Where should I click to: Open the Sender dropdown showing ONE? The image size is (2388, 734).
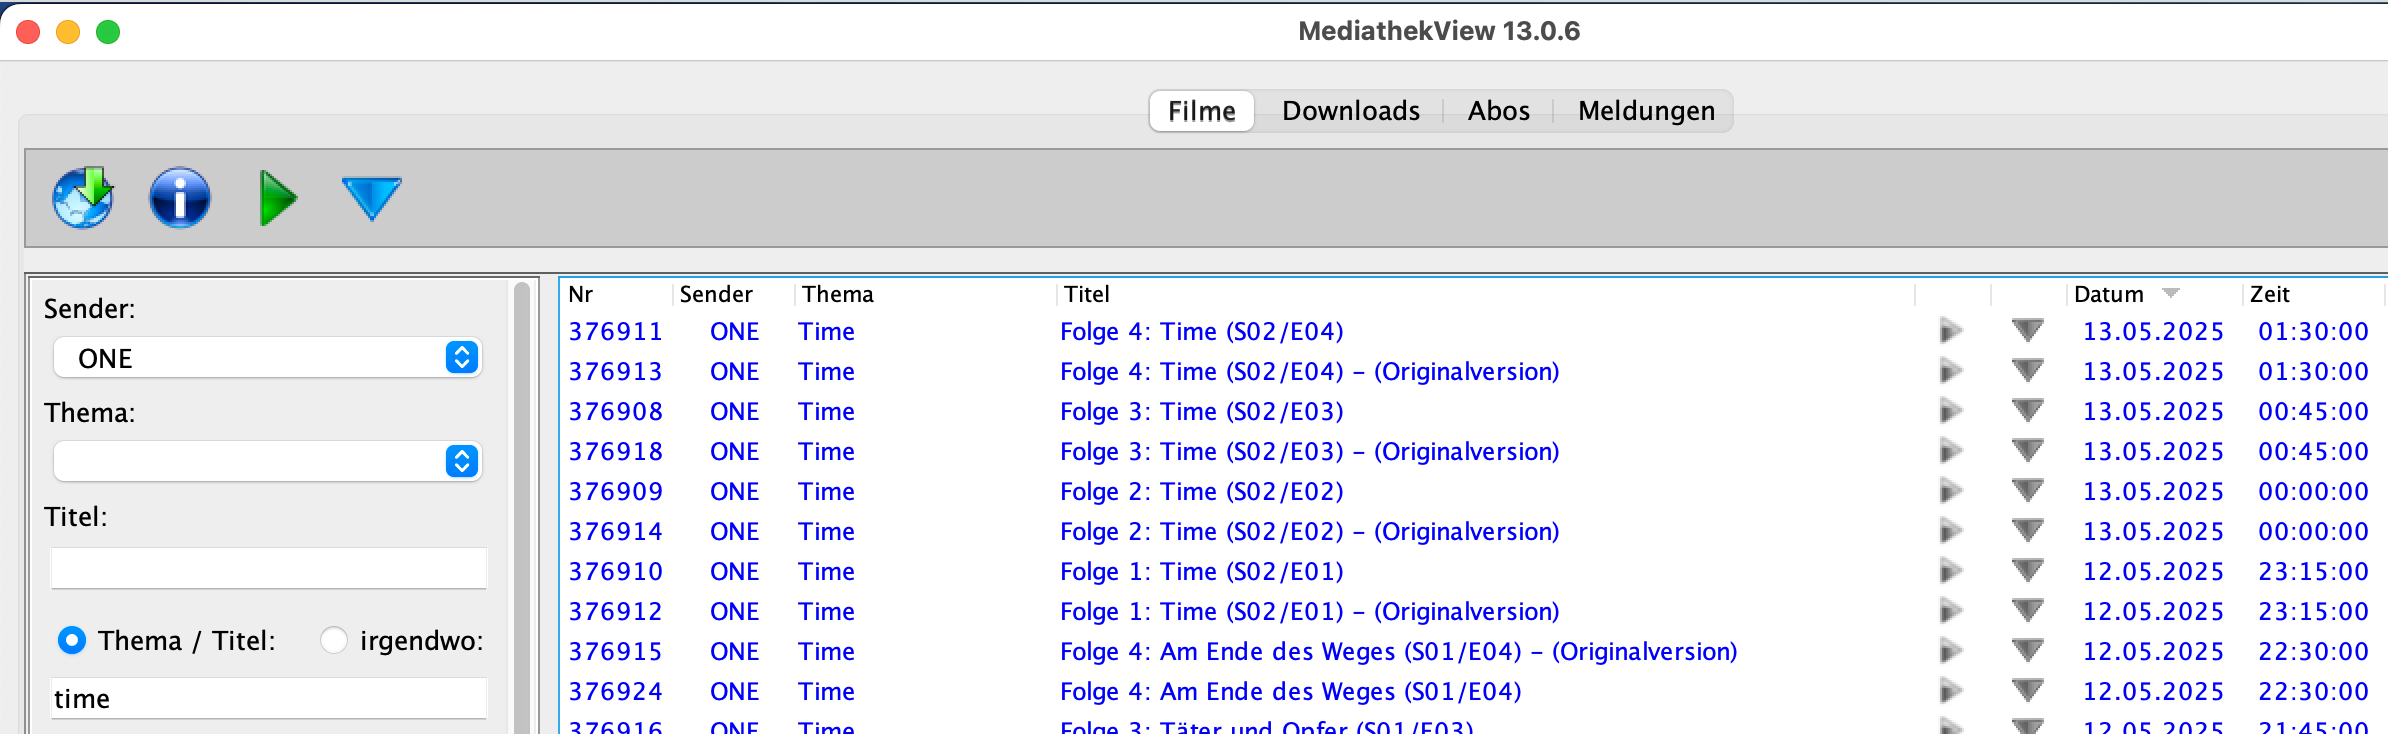point(267,358)
